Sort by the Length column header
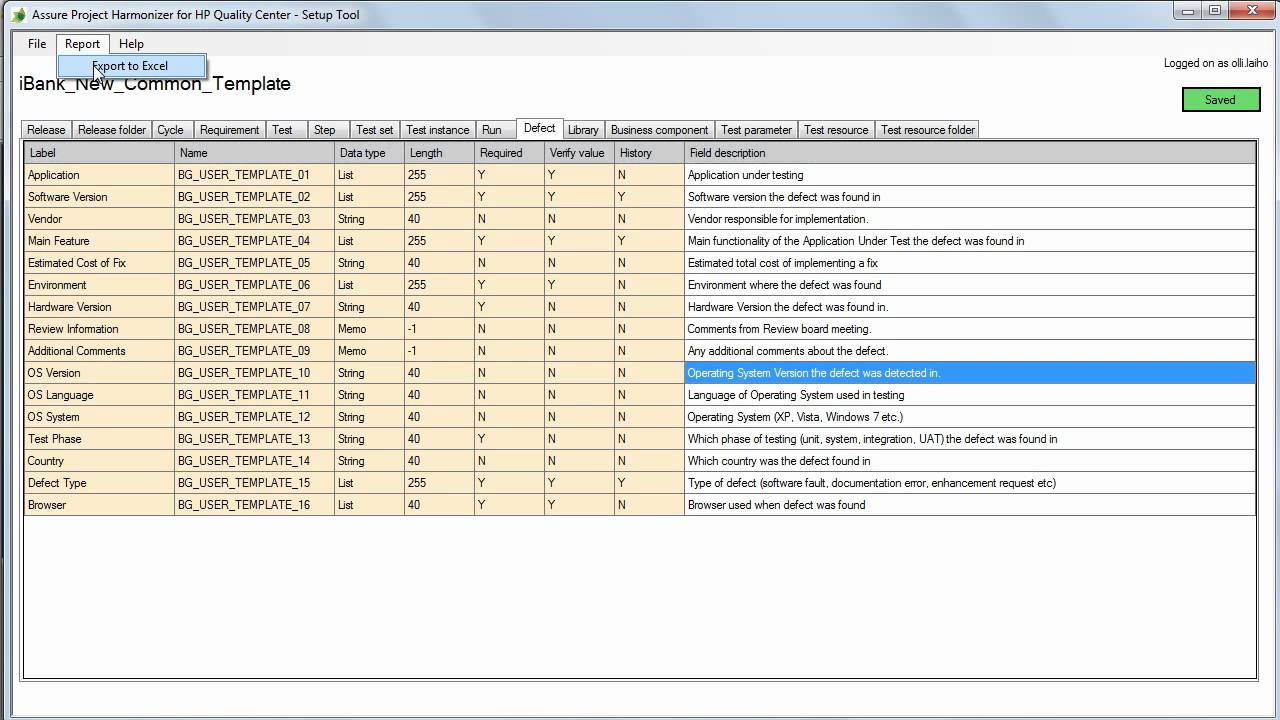1280x720 pixels. click(439, 153)
